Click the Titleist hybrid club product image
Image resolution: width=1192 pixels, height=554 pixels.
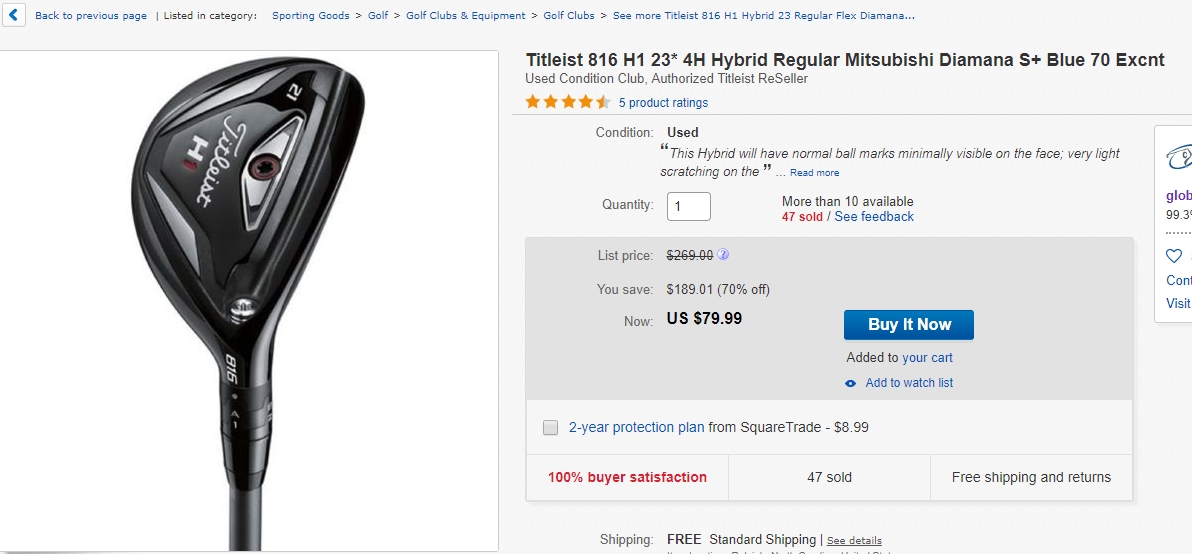pos(248,300)
